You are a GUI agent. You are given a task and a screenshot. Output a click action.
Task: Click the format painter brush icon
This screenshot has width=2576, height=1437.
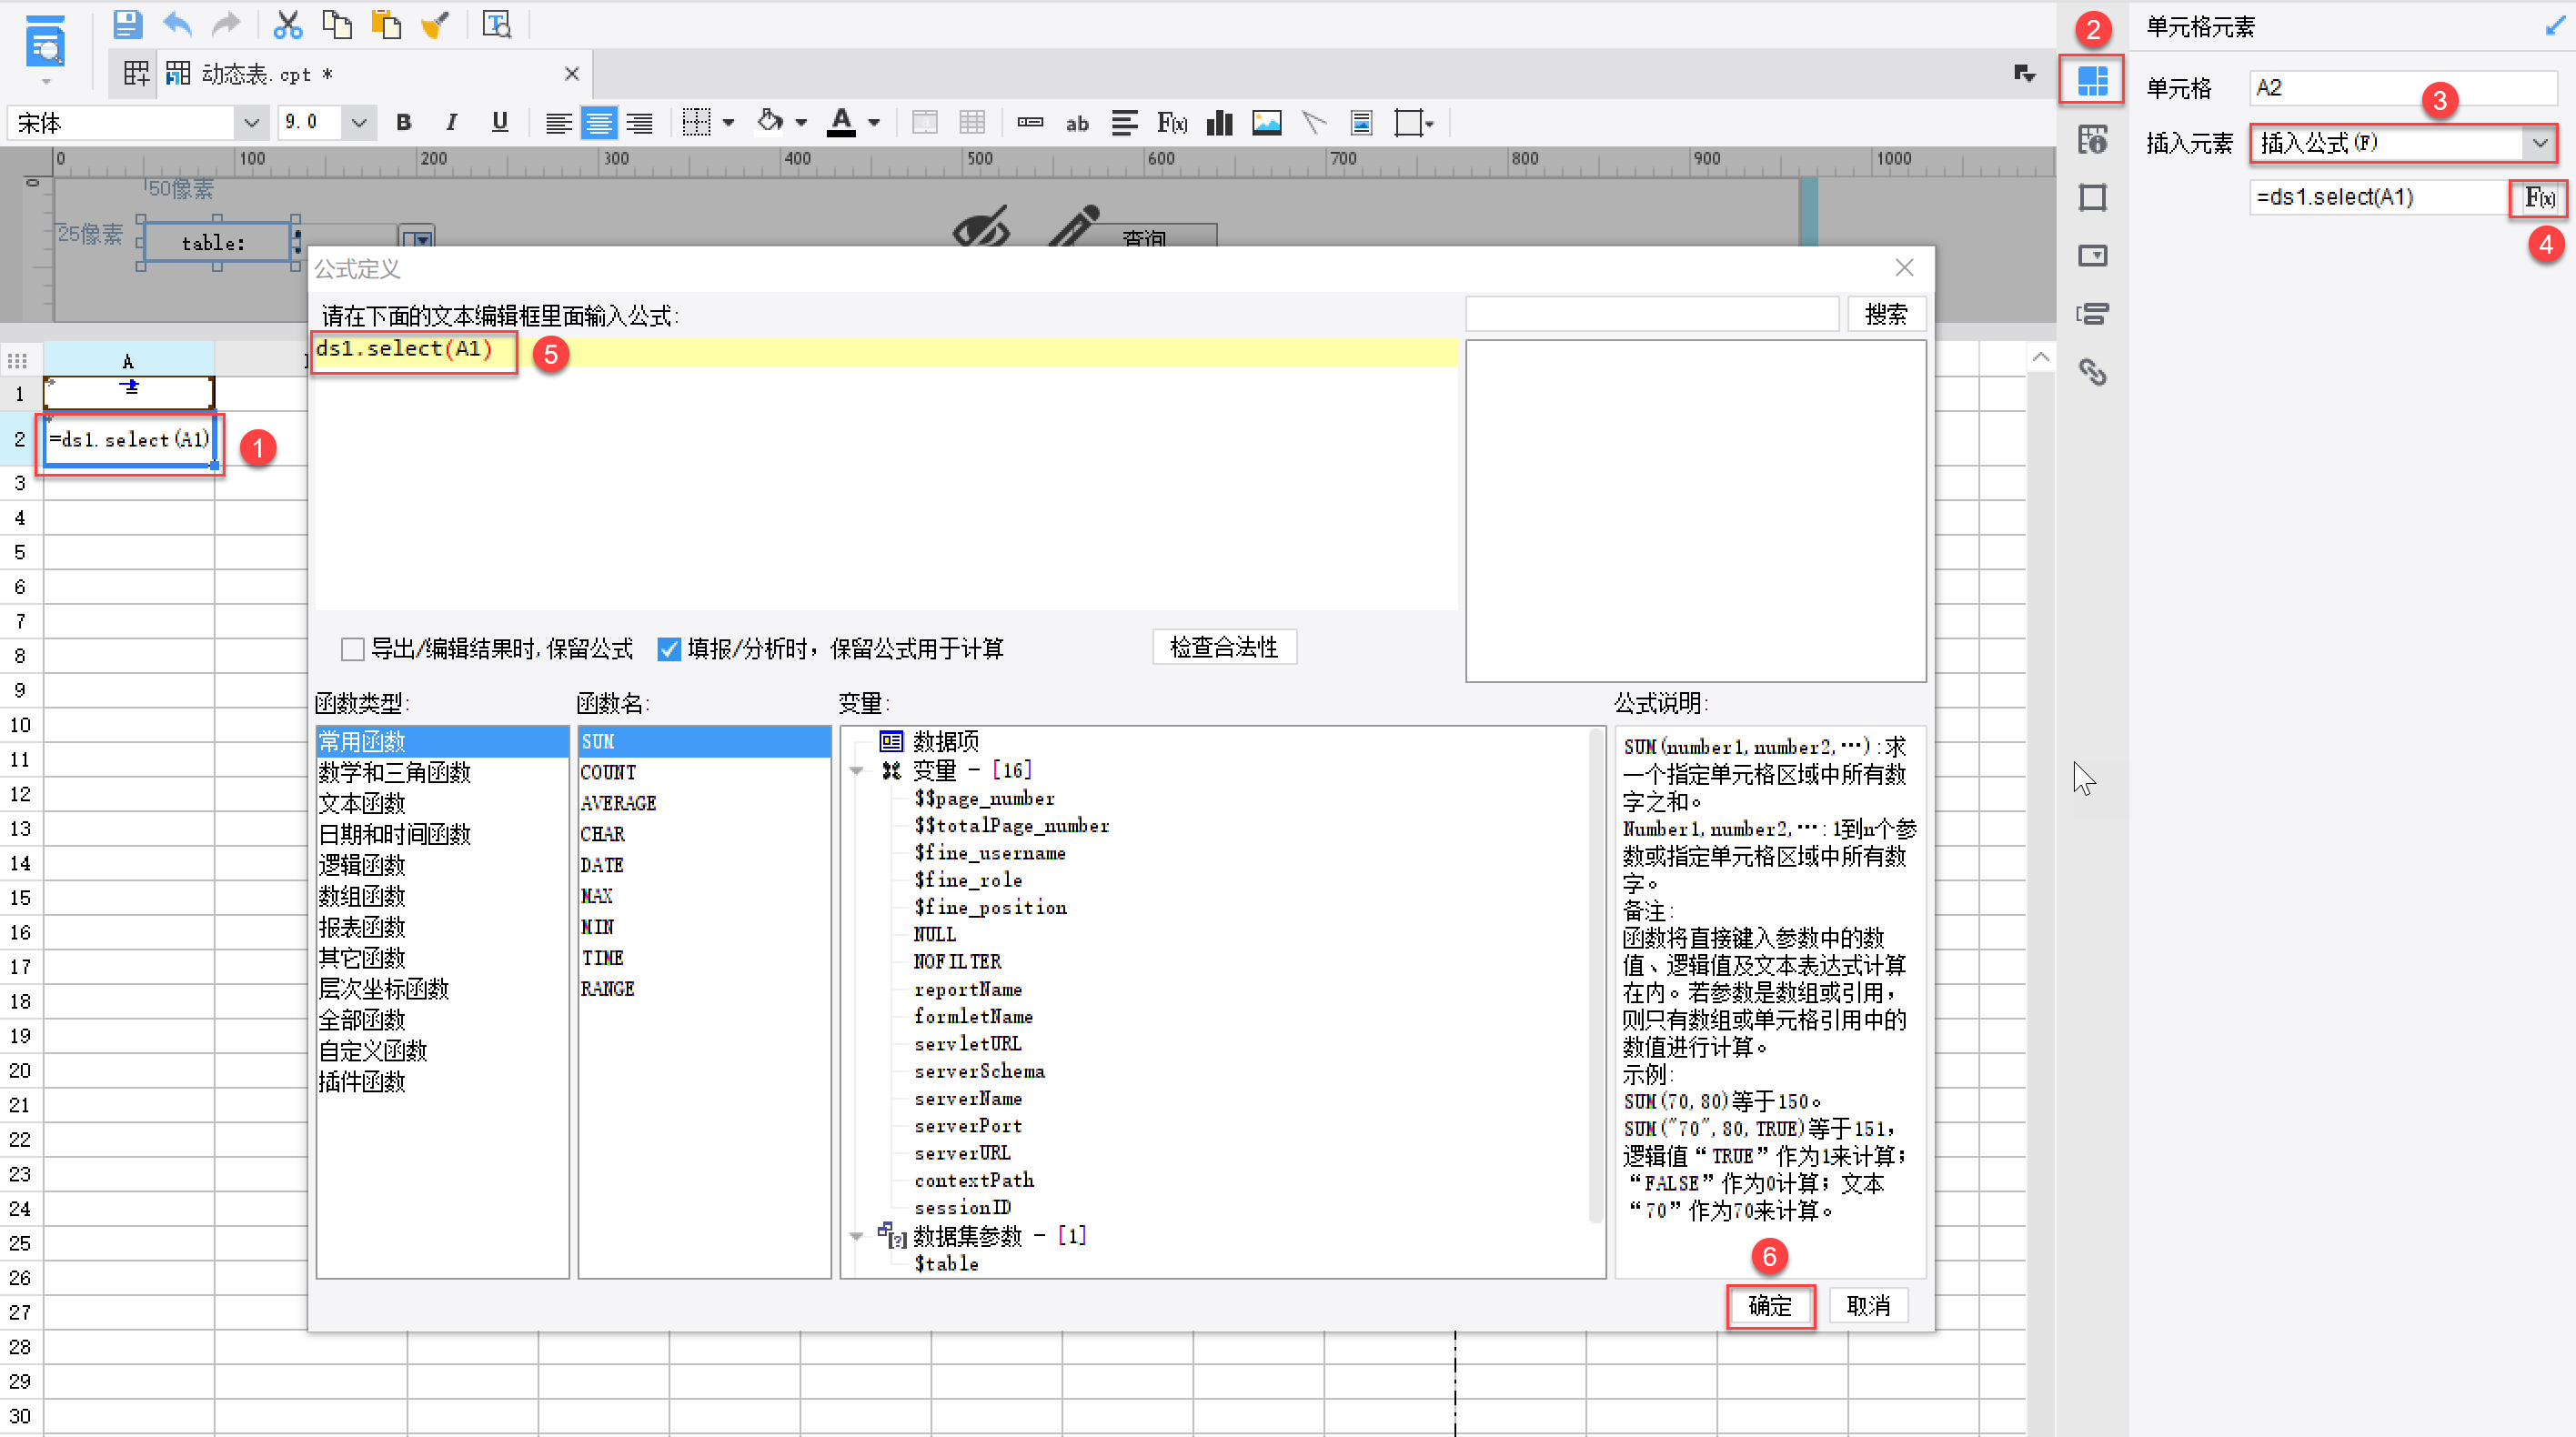click(x=435, y=24)
